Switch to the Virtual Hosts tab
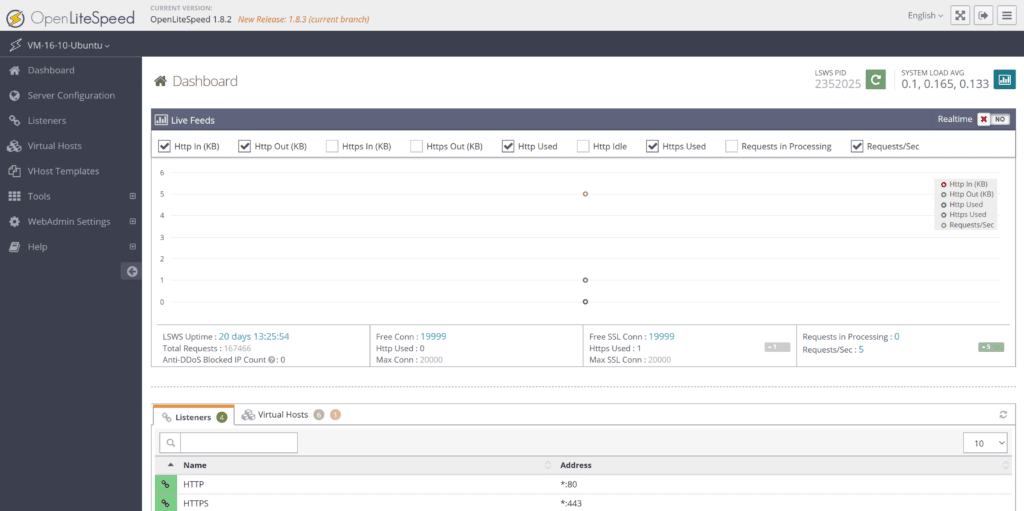This screenshot has width=1024, height=511. point(282,414)
